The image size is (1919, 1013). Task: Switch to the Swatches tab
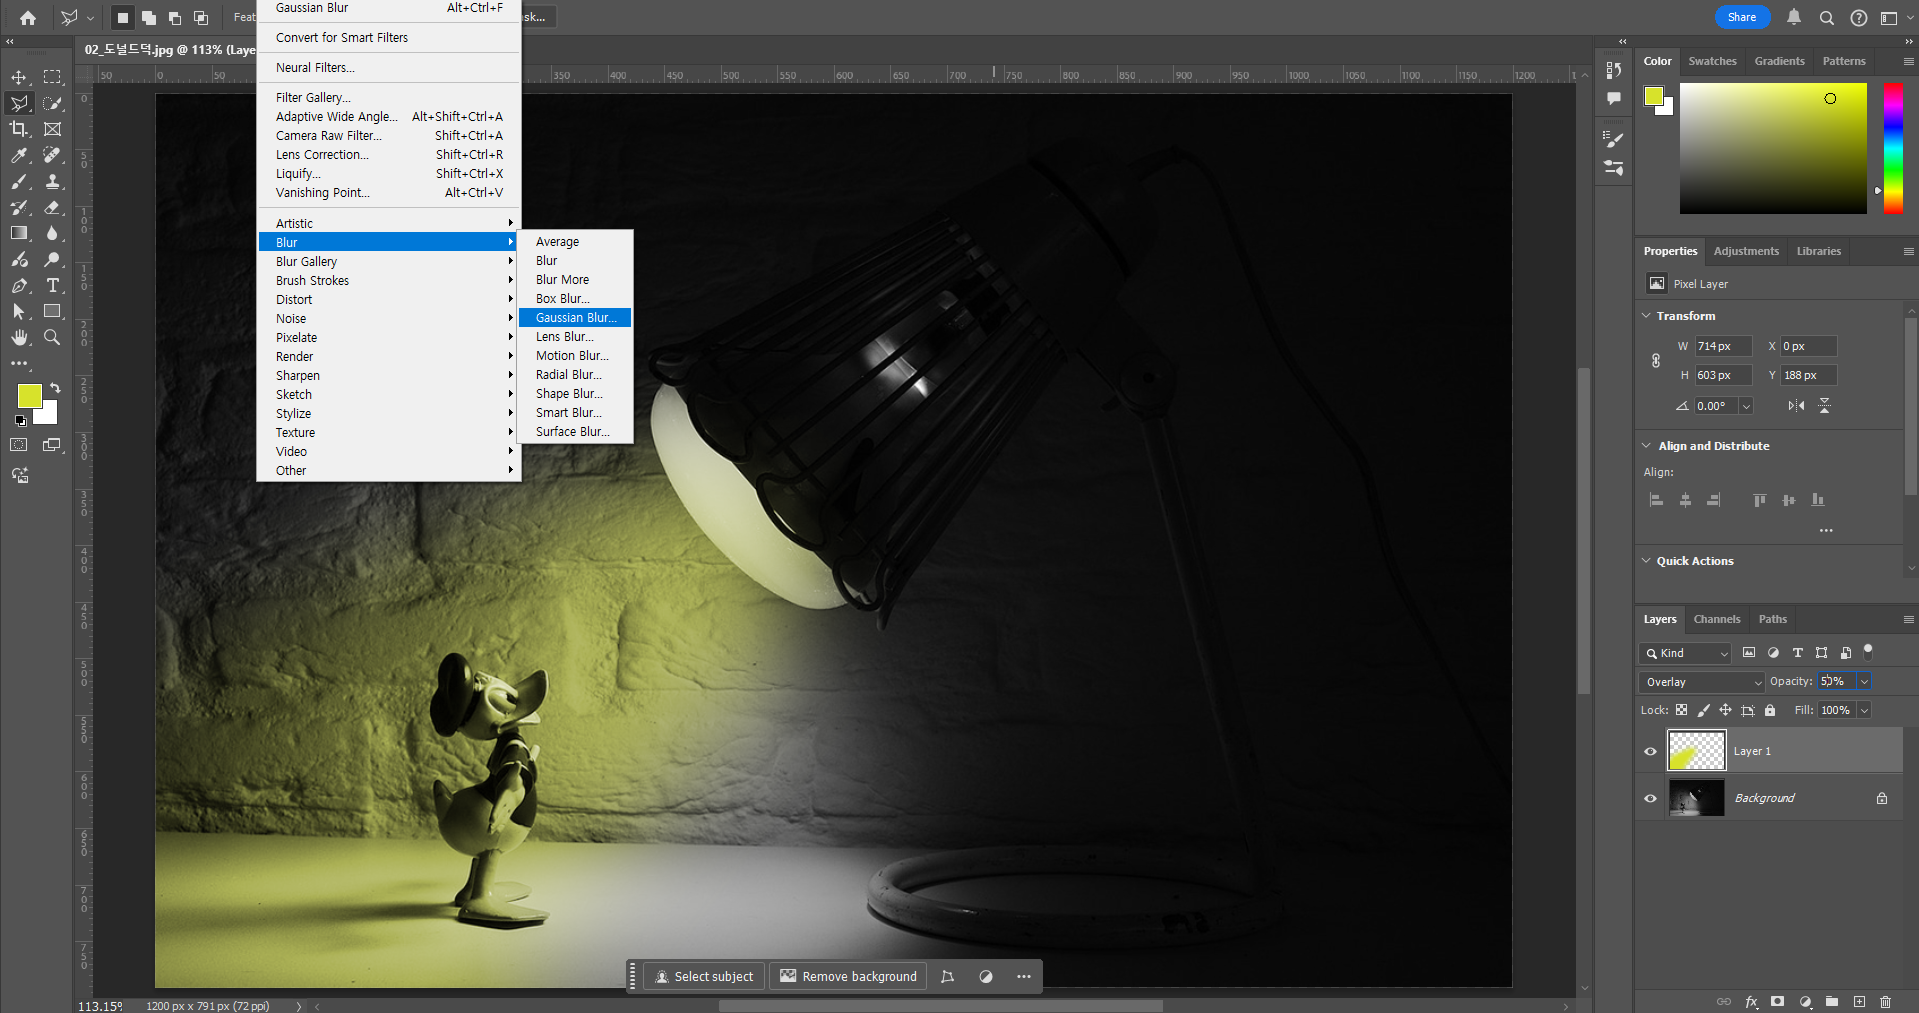coord(1712,61)
